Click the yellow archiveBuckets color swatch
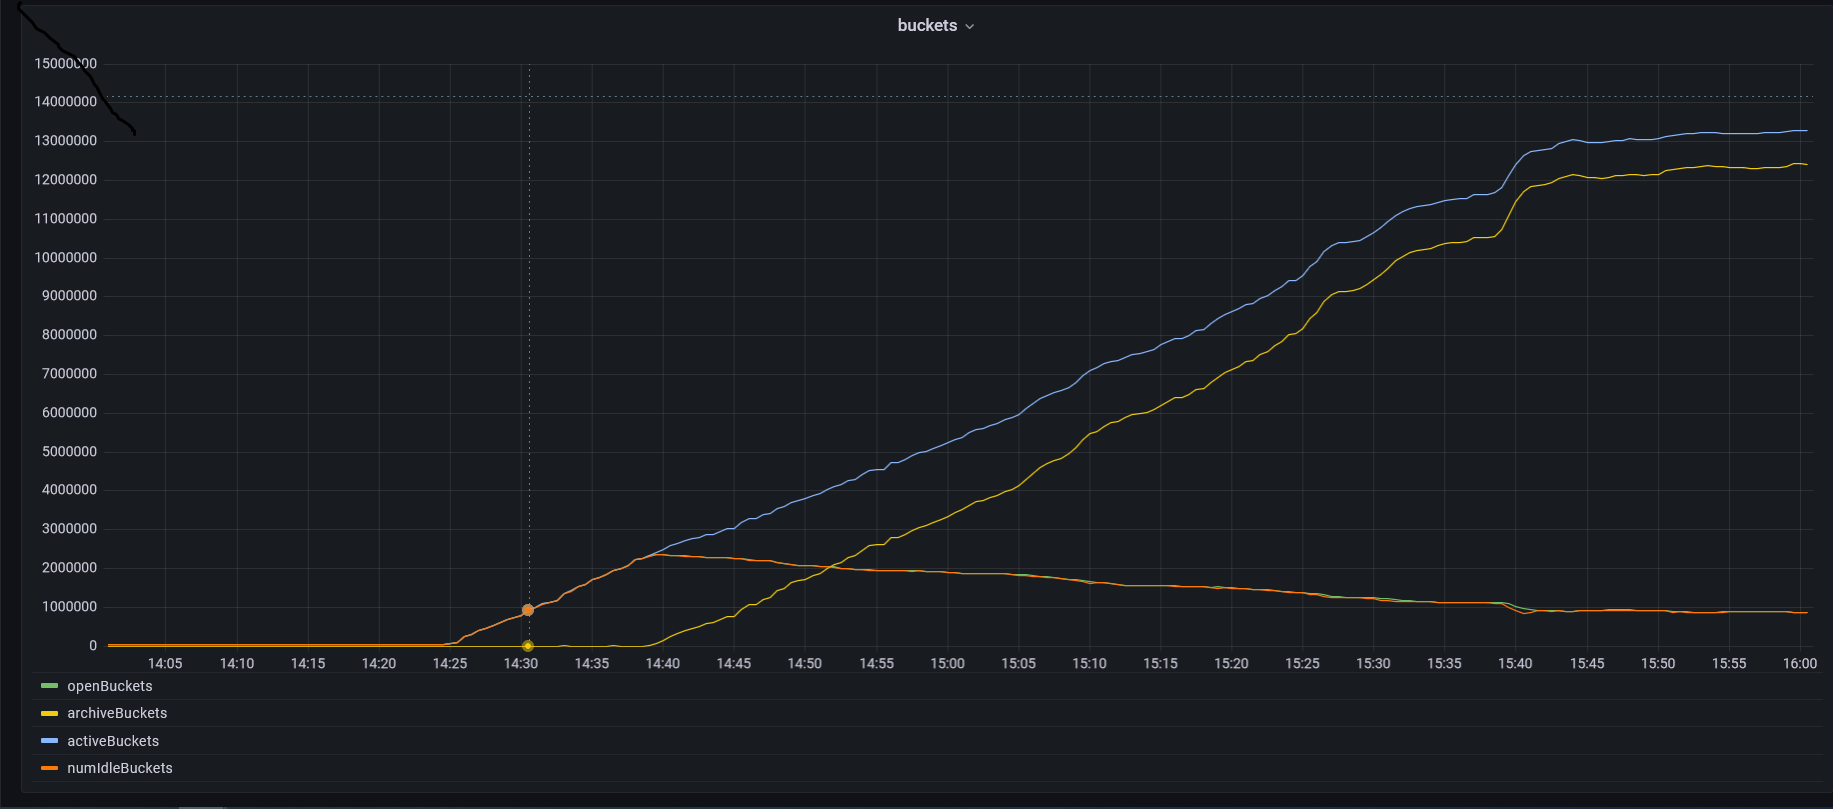The width and height of the screenshot is (1833, 809). click(x=49, y=713)
